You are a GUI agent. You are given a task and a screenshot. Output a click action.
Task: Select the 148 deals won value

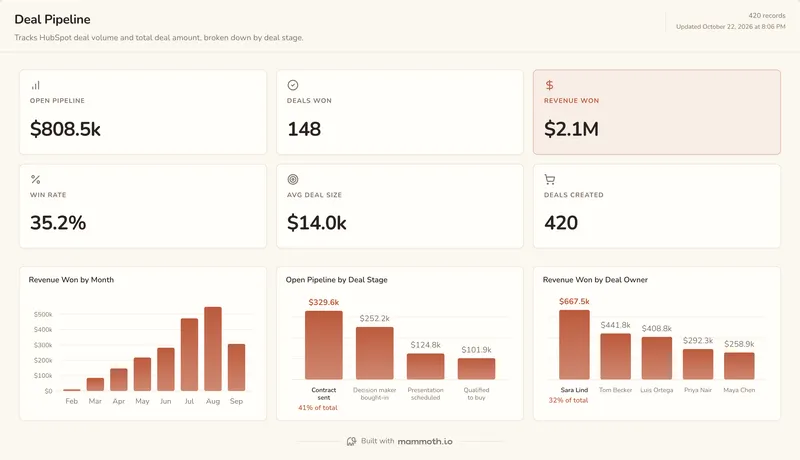pyautogui.click(x=304, y=129)
